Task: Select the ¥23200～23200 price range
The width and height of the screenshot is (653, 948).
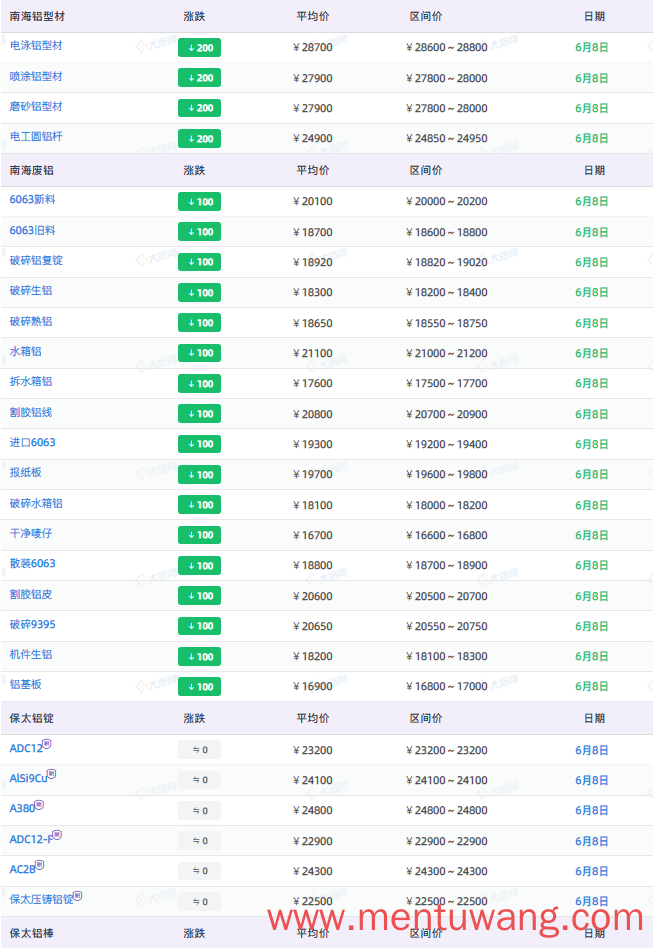Action: click(x=447, y=750)
